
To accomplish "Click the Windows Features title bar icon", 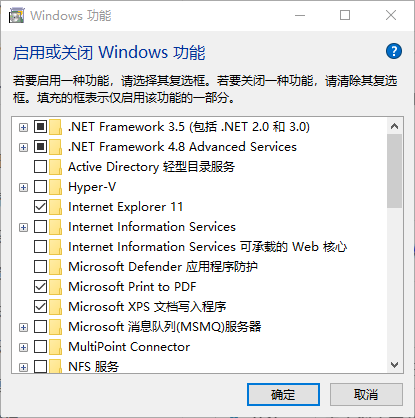I will point(17,15).
